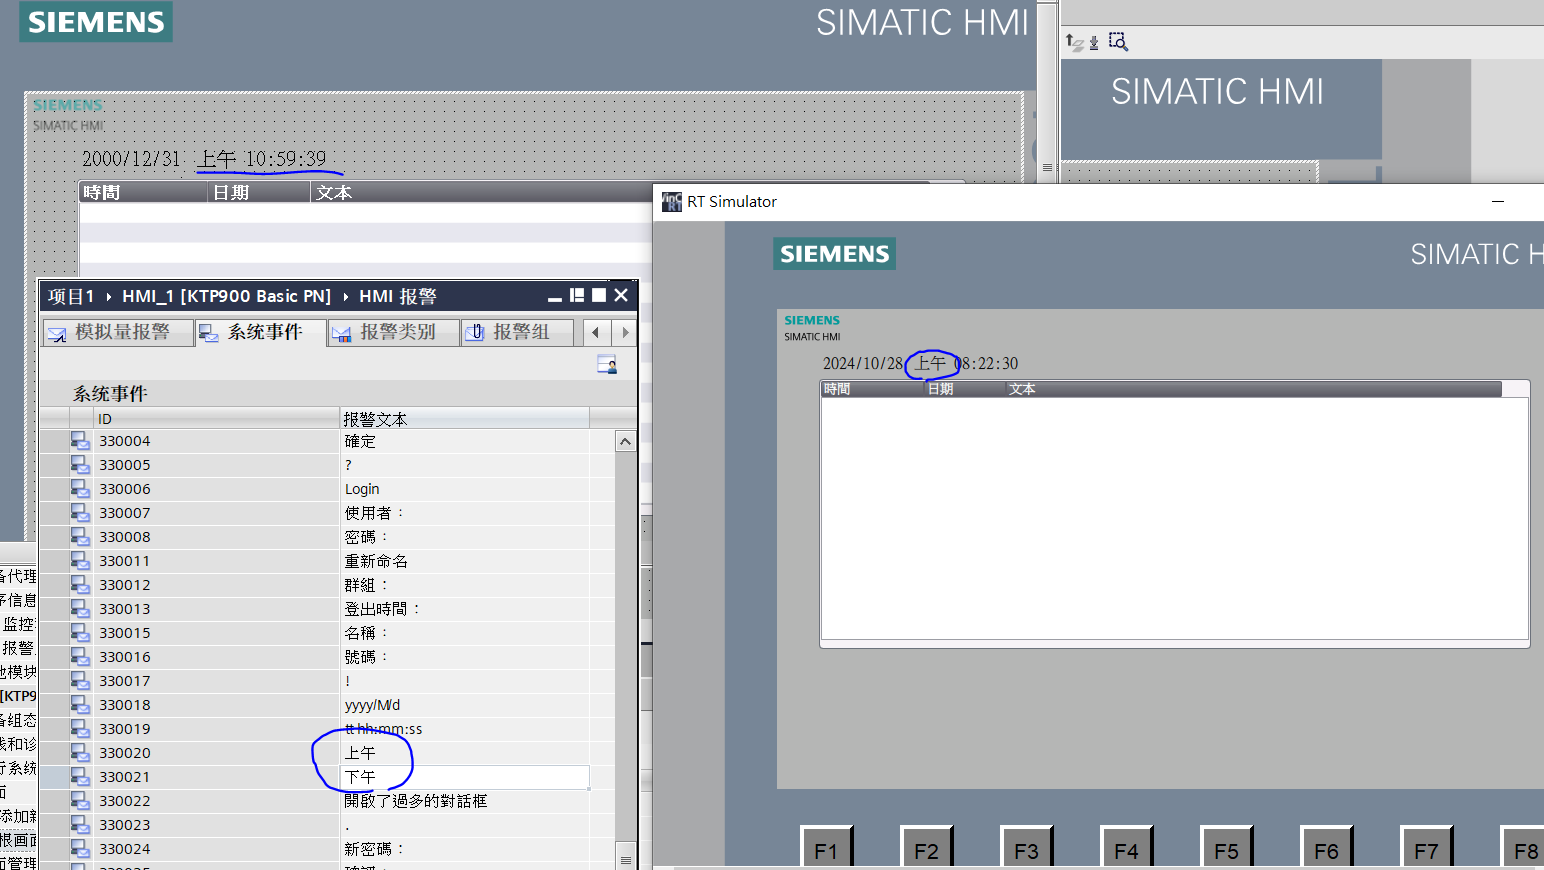This screenshot has height=870, width=1544.
Task: Expand the breadcrumb arrow before HMI 报警
Action: pos(345,296)
